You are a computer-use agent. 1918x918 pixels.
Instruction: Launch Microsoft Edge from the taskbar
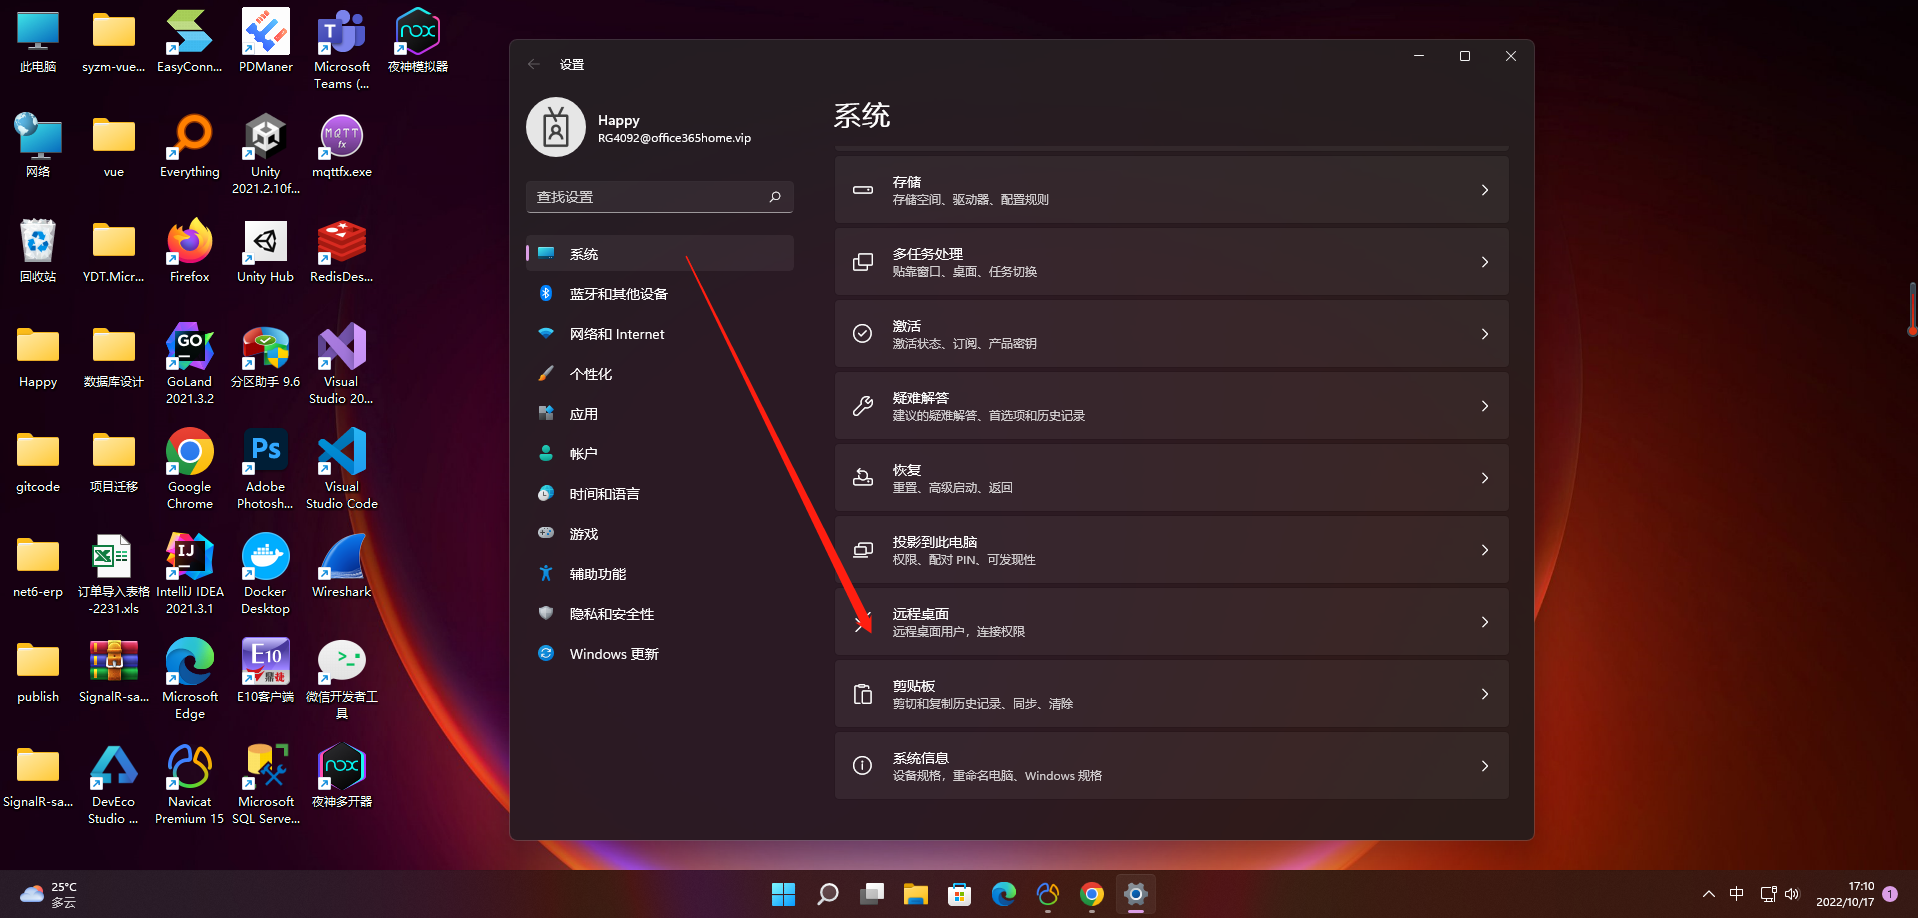[1002, 894]
